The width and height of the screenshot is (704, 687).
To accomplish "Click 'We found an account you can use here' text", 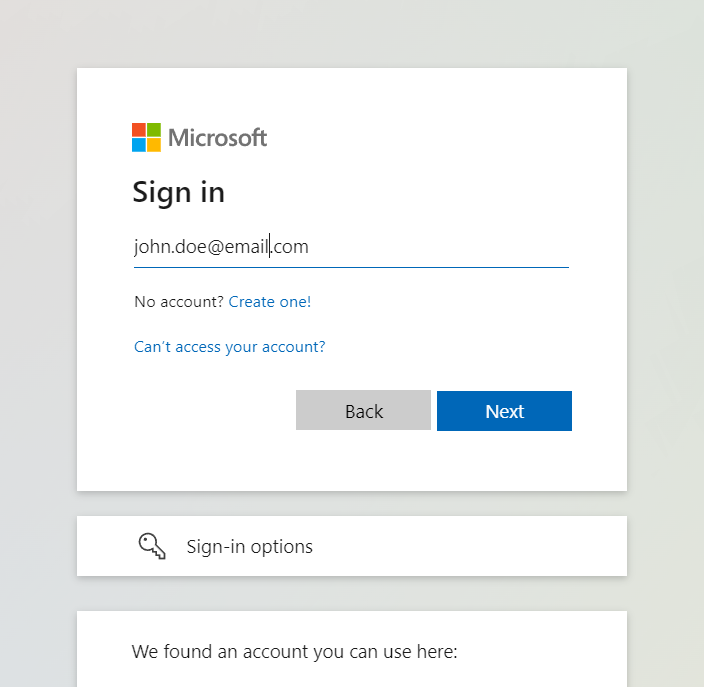I will pos(295,652).
